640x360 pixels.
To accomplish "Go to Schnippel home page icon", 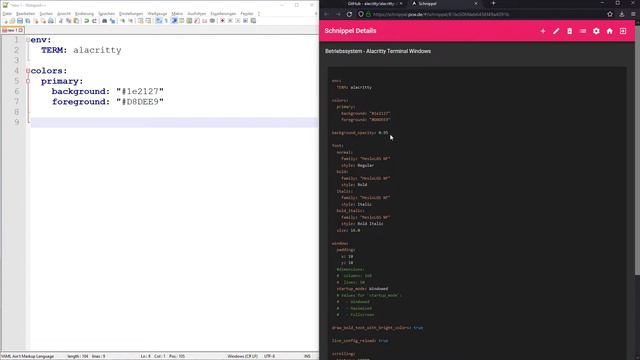I will point(609,31).
